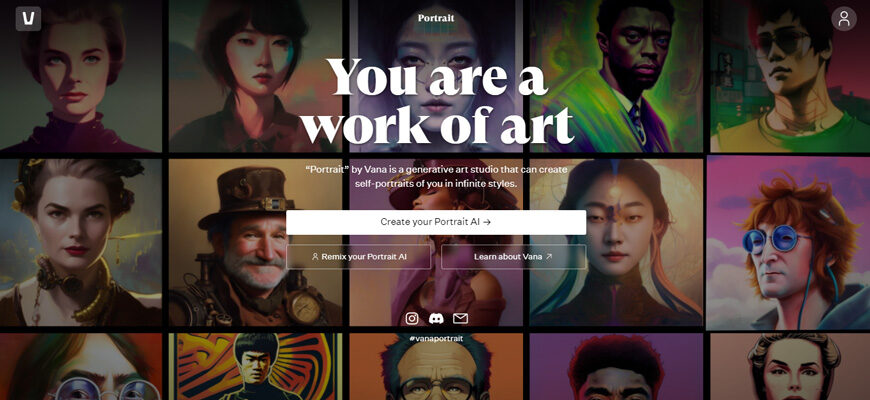Click the email envelope icon
This screenshot has height=400, width=870.
(461, 318)
